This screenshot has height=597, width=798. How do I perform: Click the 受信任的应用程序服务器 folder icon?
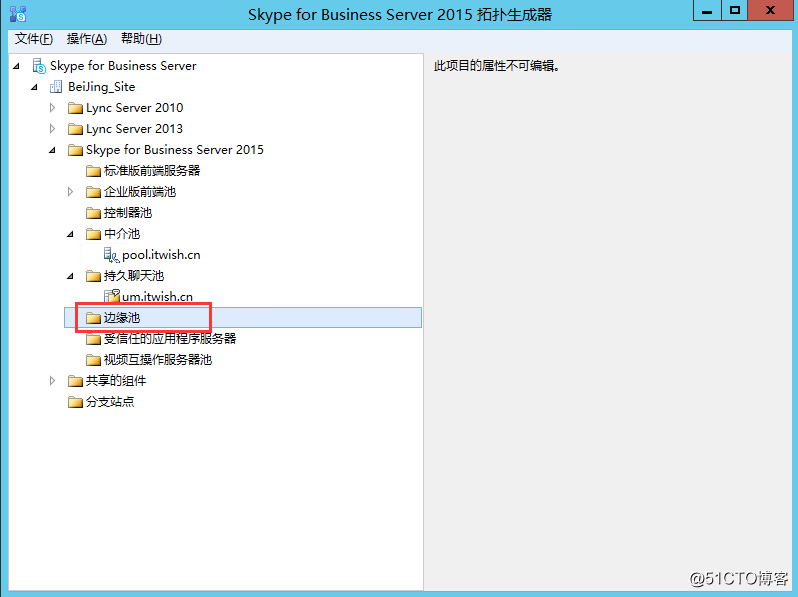coord(93,339)
